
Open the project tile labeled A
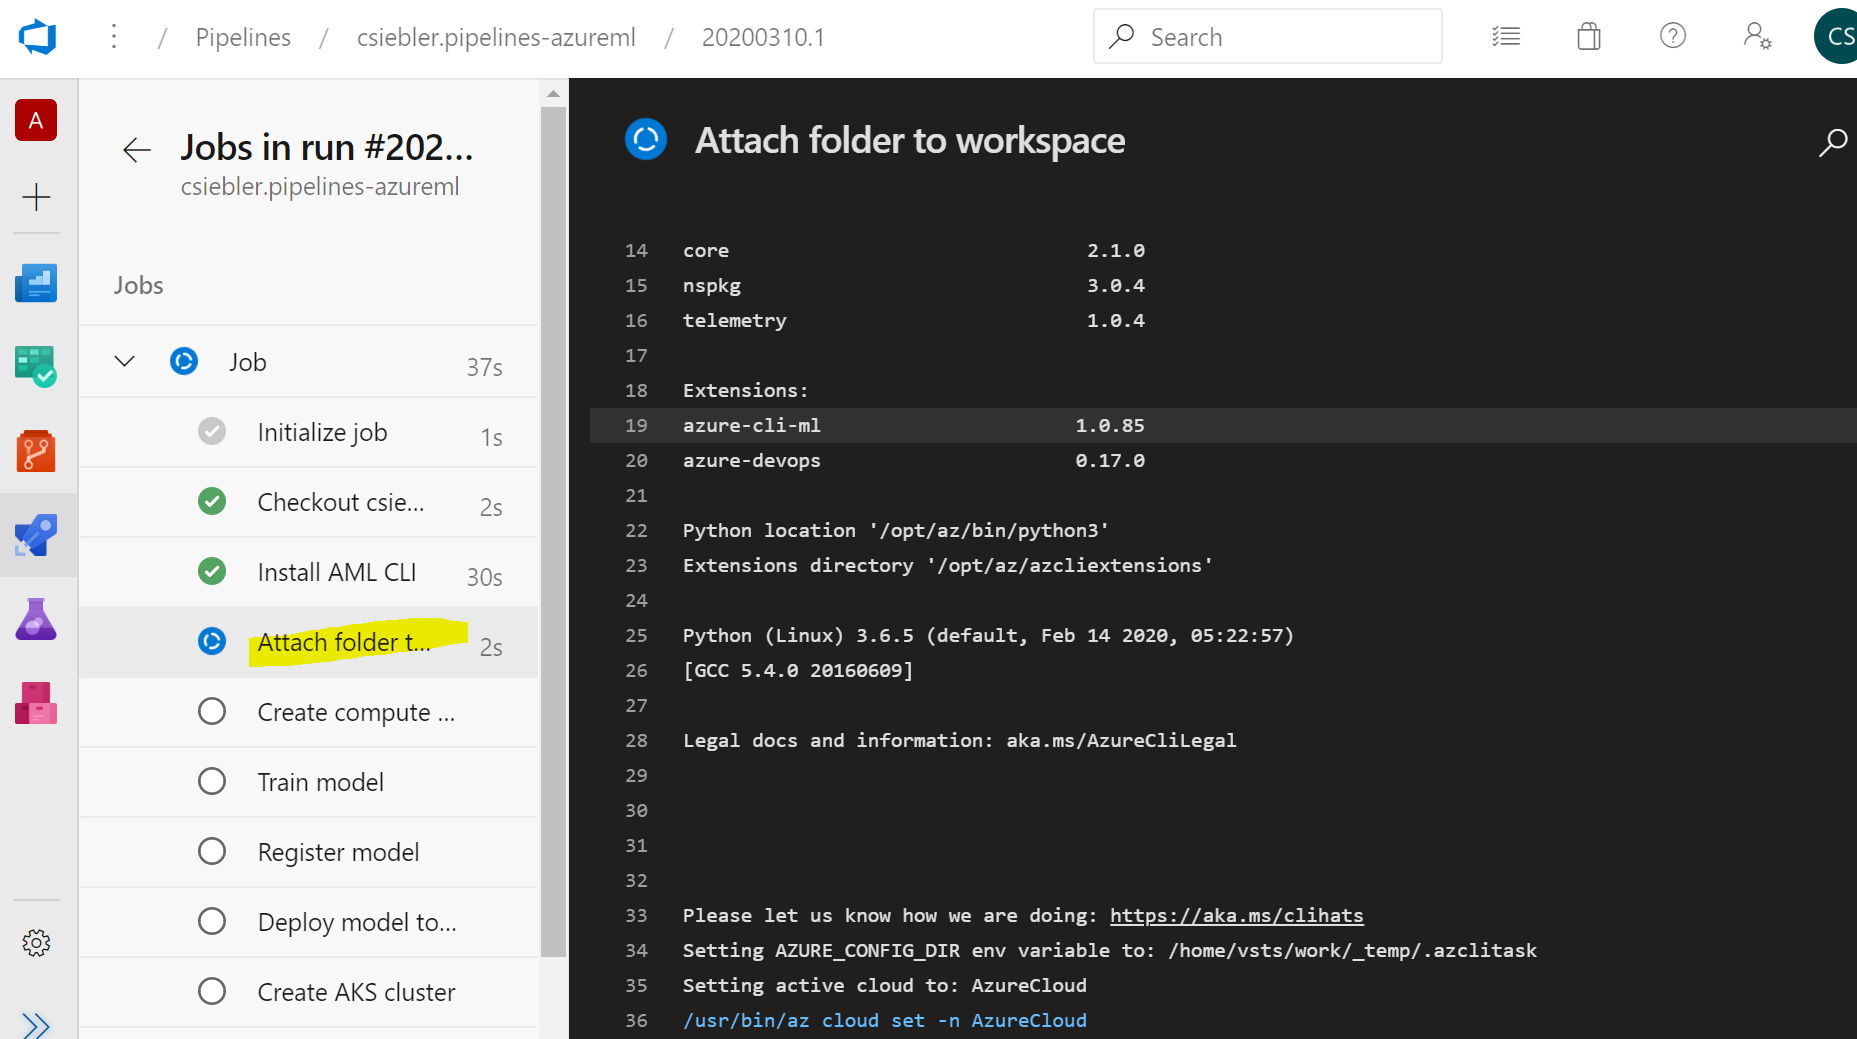[36, 120]
